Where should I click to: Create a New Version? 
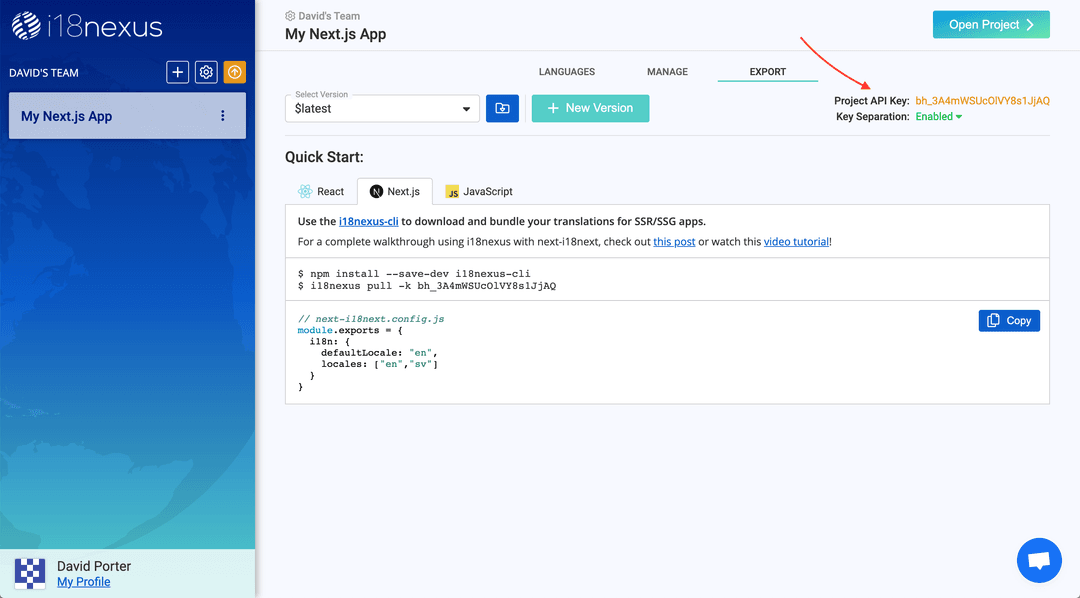(x=590, y=108)
